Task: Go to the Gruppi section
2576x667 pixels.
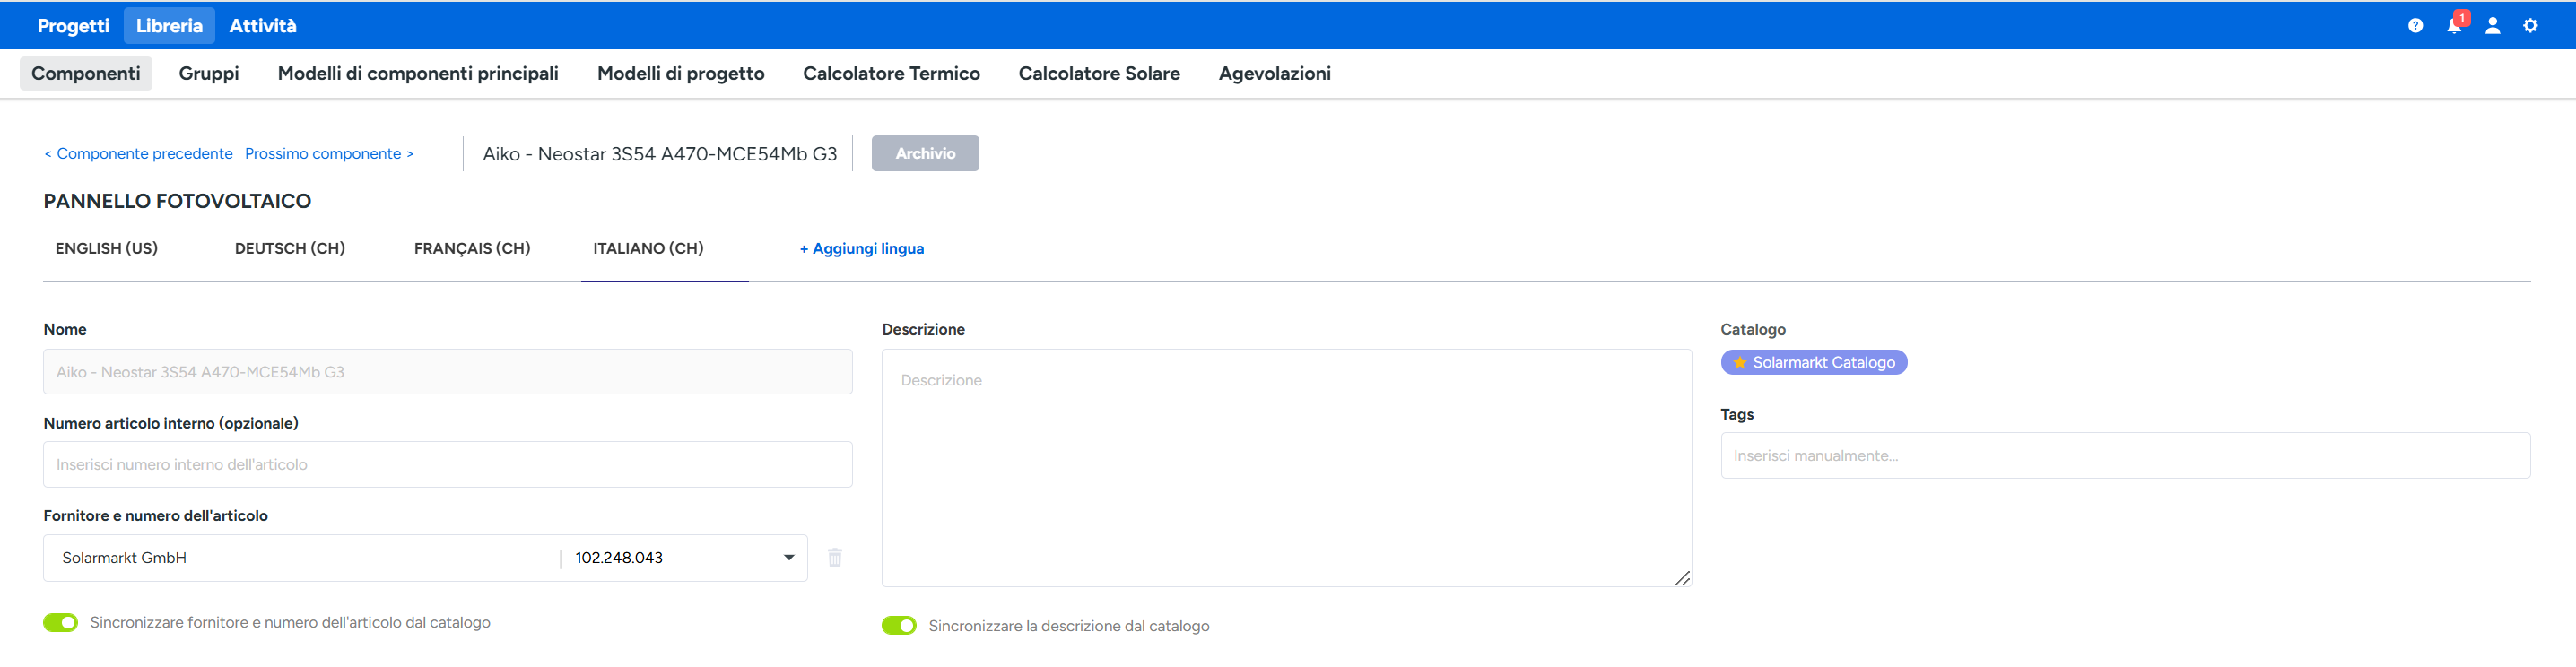Action: coord(208,74)
